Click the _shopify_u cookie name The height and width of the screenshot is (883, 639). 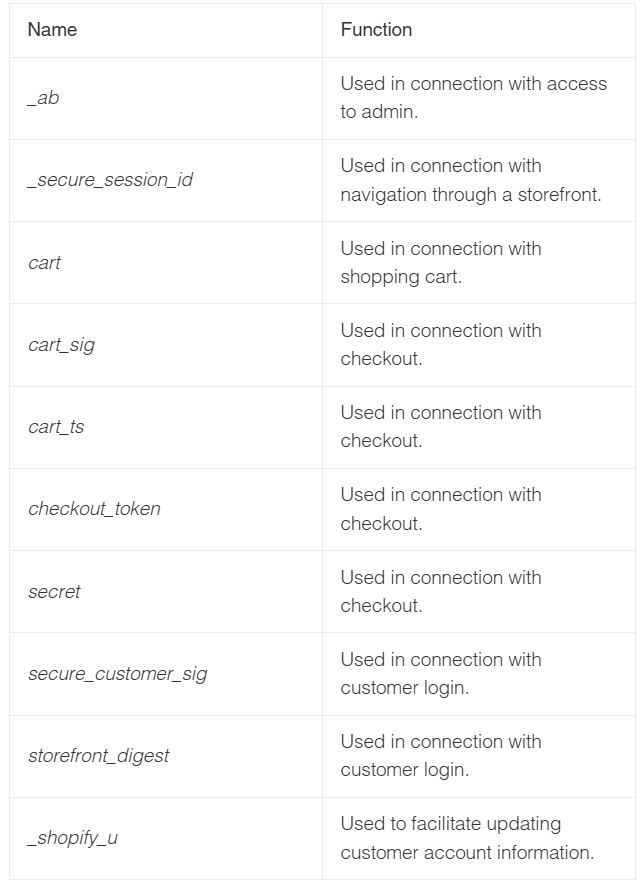[x=73, y=839]
